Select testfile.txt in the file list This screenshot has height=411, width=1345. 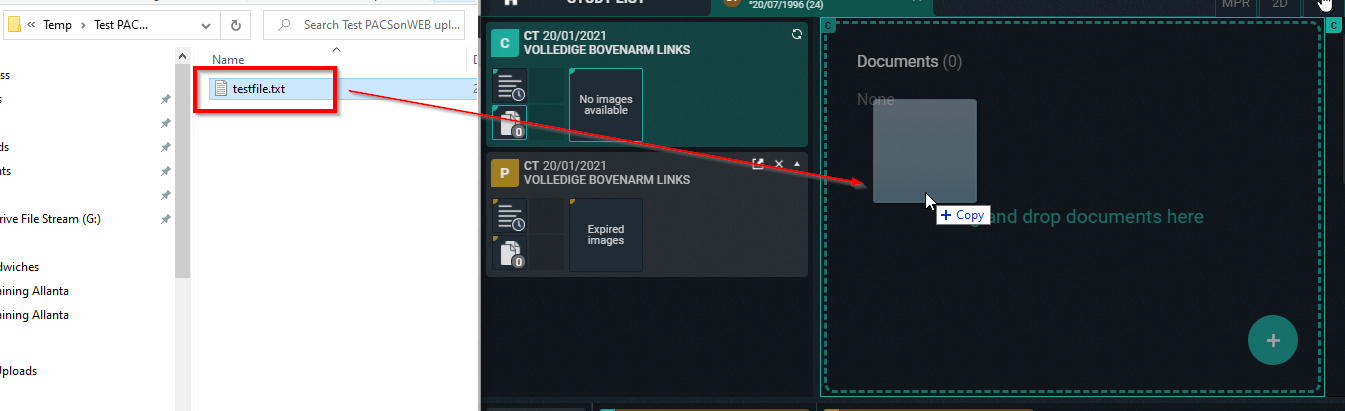(x=258, y=89)
